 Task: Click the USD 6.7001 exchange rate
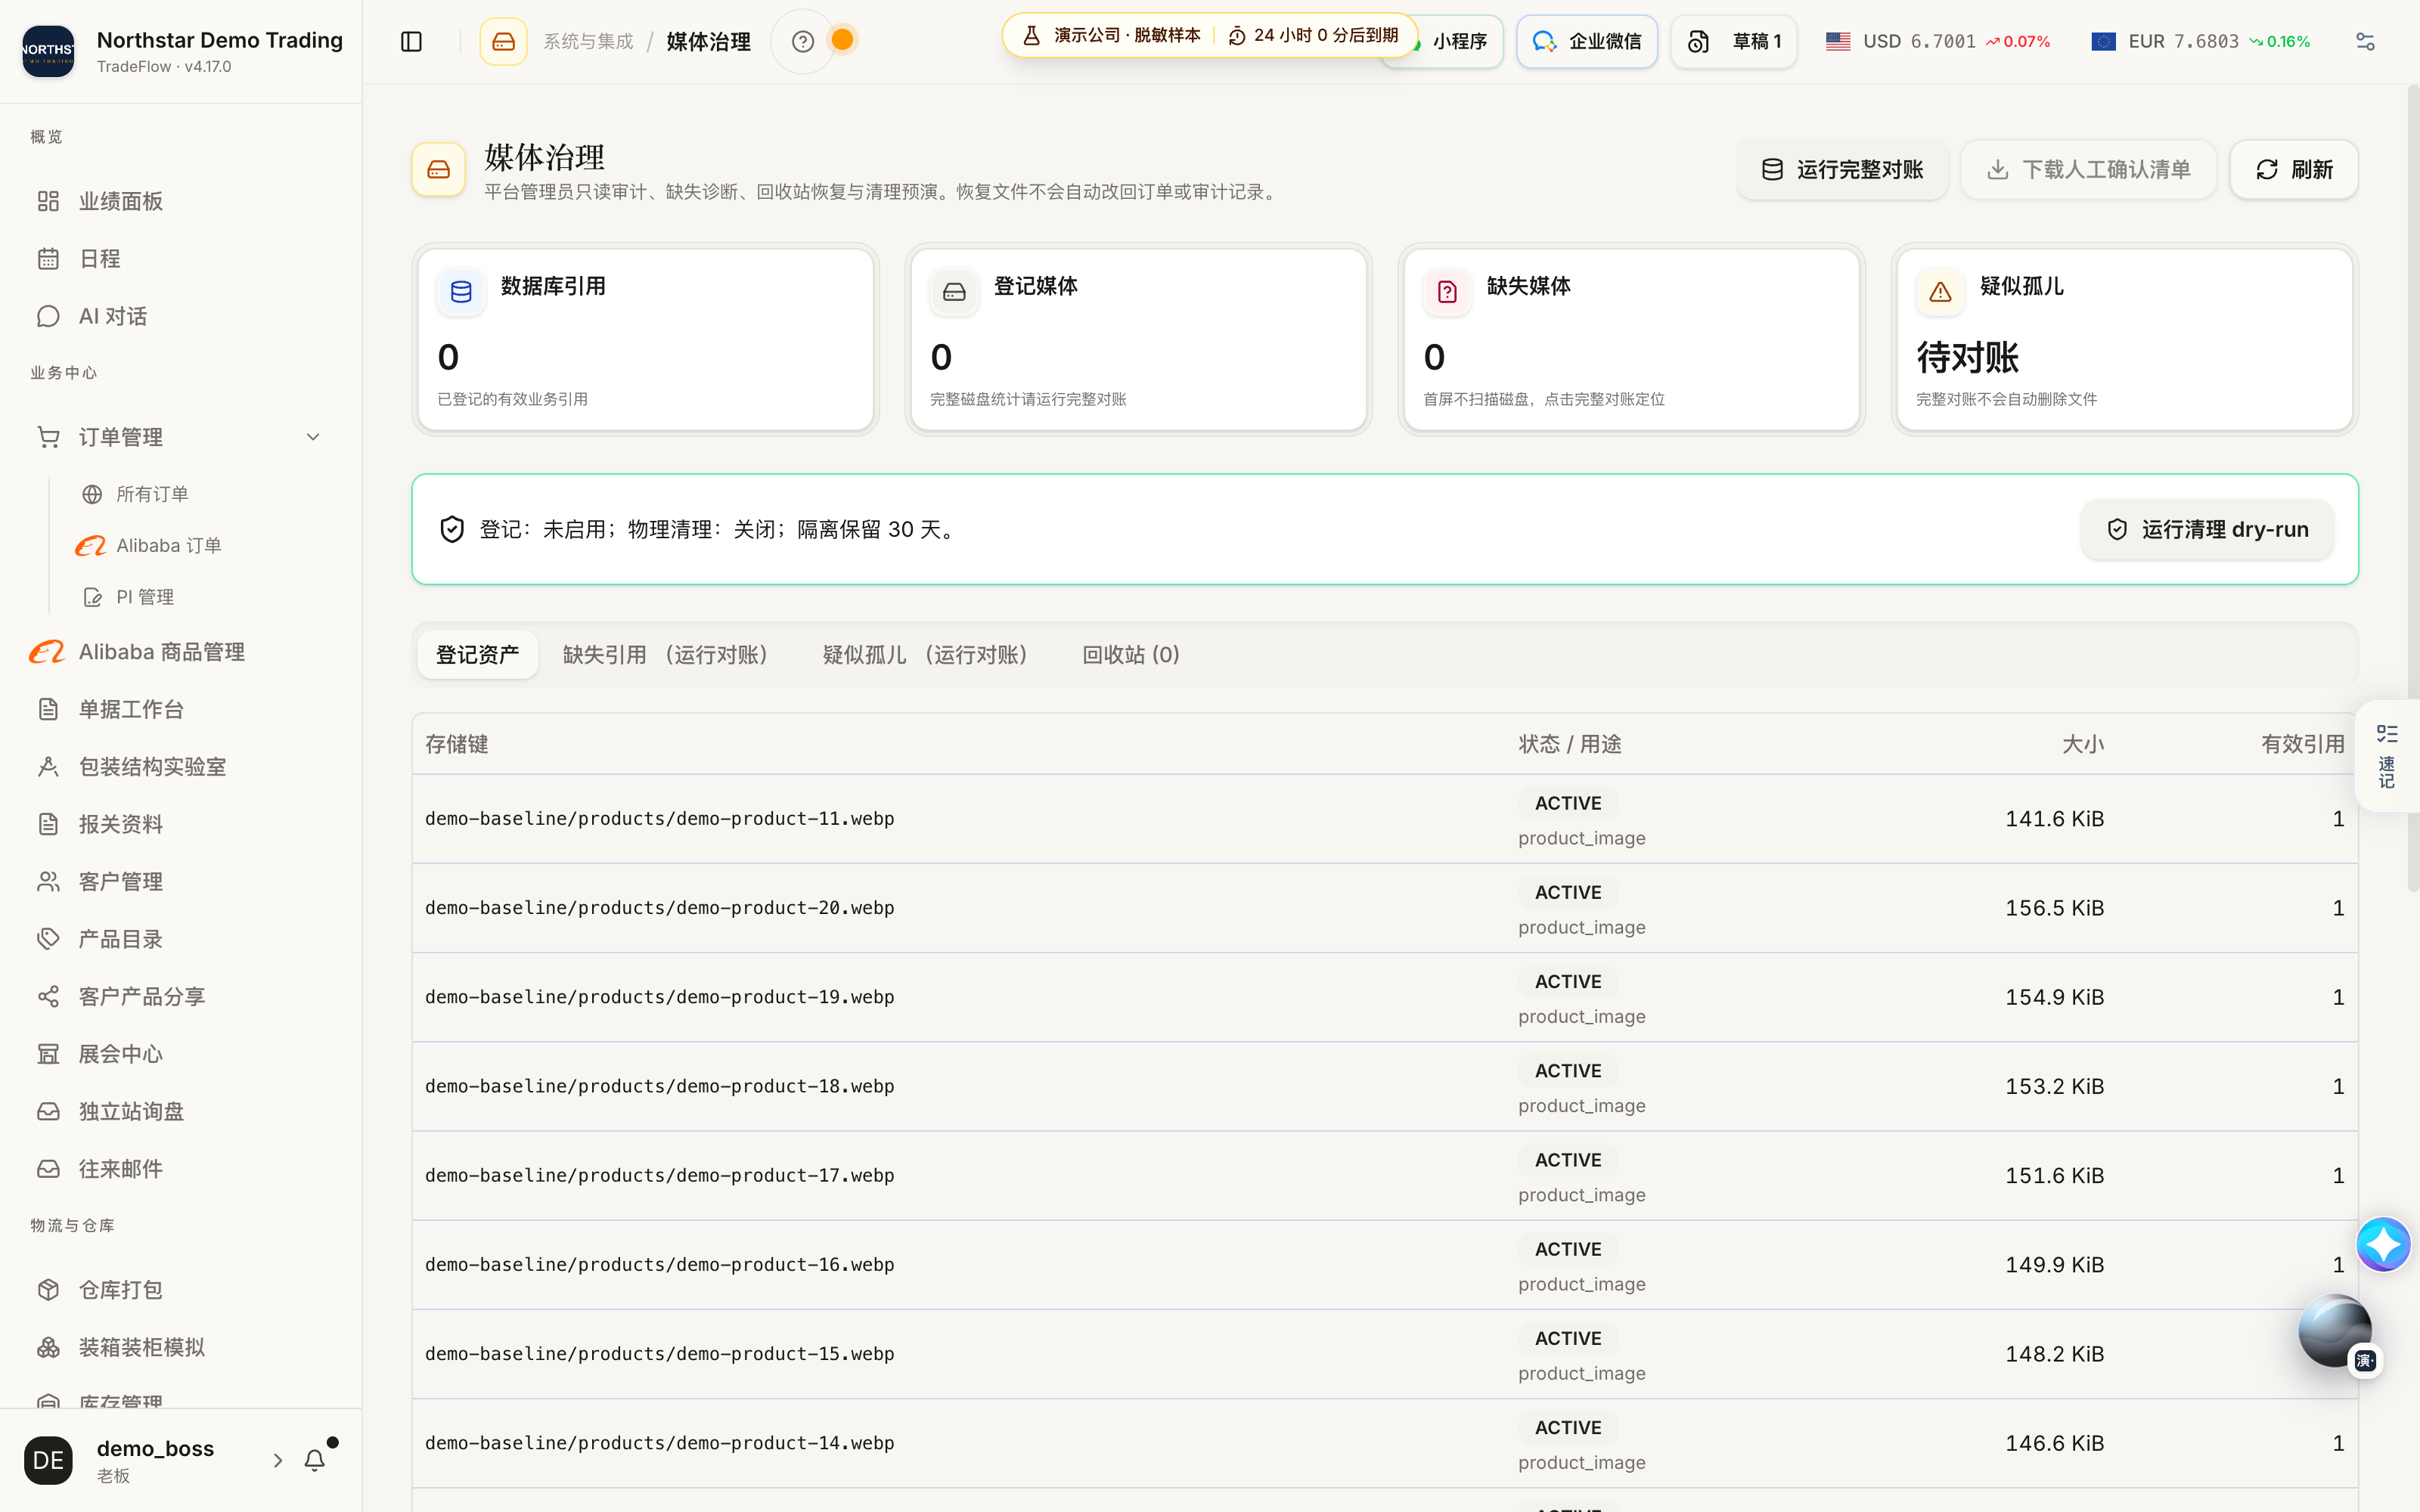click(1937, 41)
